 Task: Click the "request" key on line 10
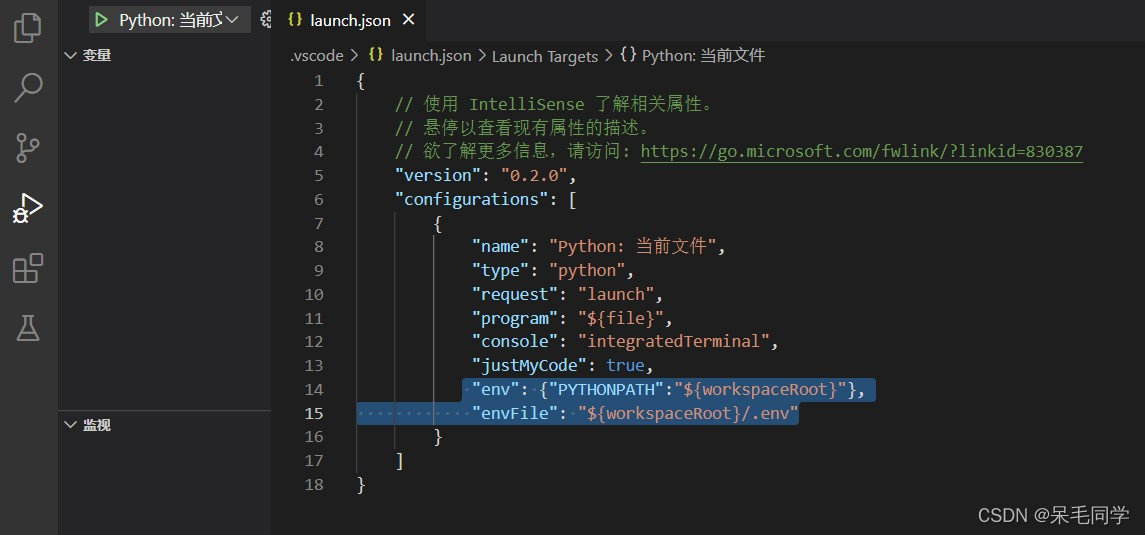[x=516, y=294]
